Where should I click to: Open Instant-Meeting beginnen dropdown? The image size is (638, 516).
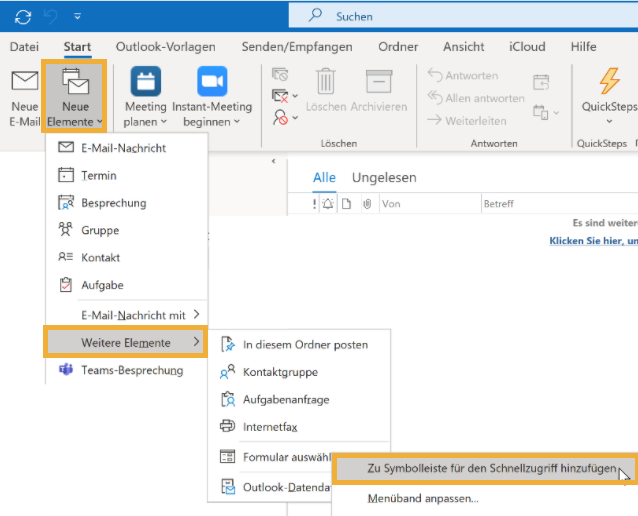[212, 97]
